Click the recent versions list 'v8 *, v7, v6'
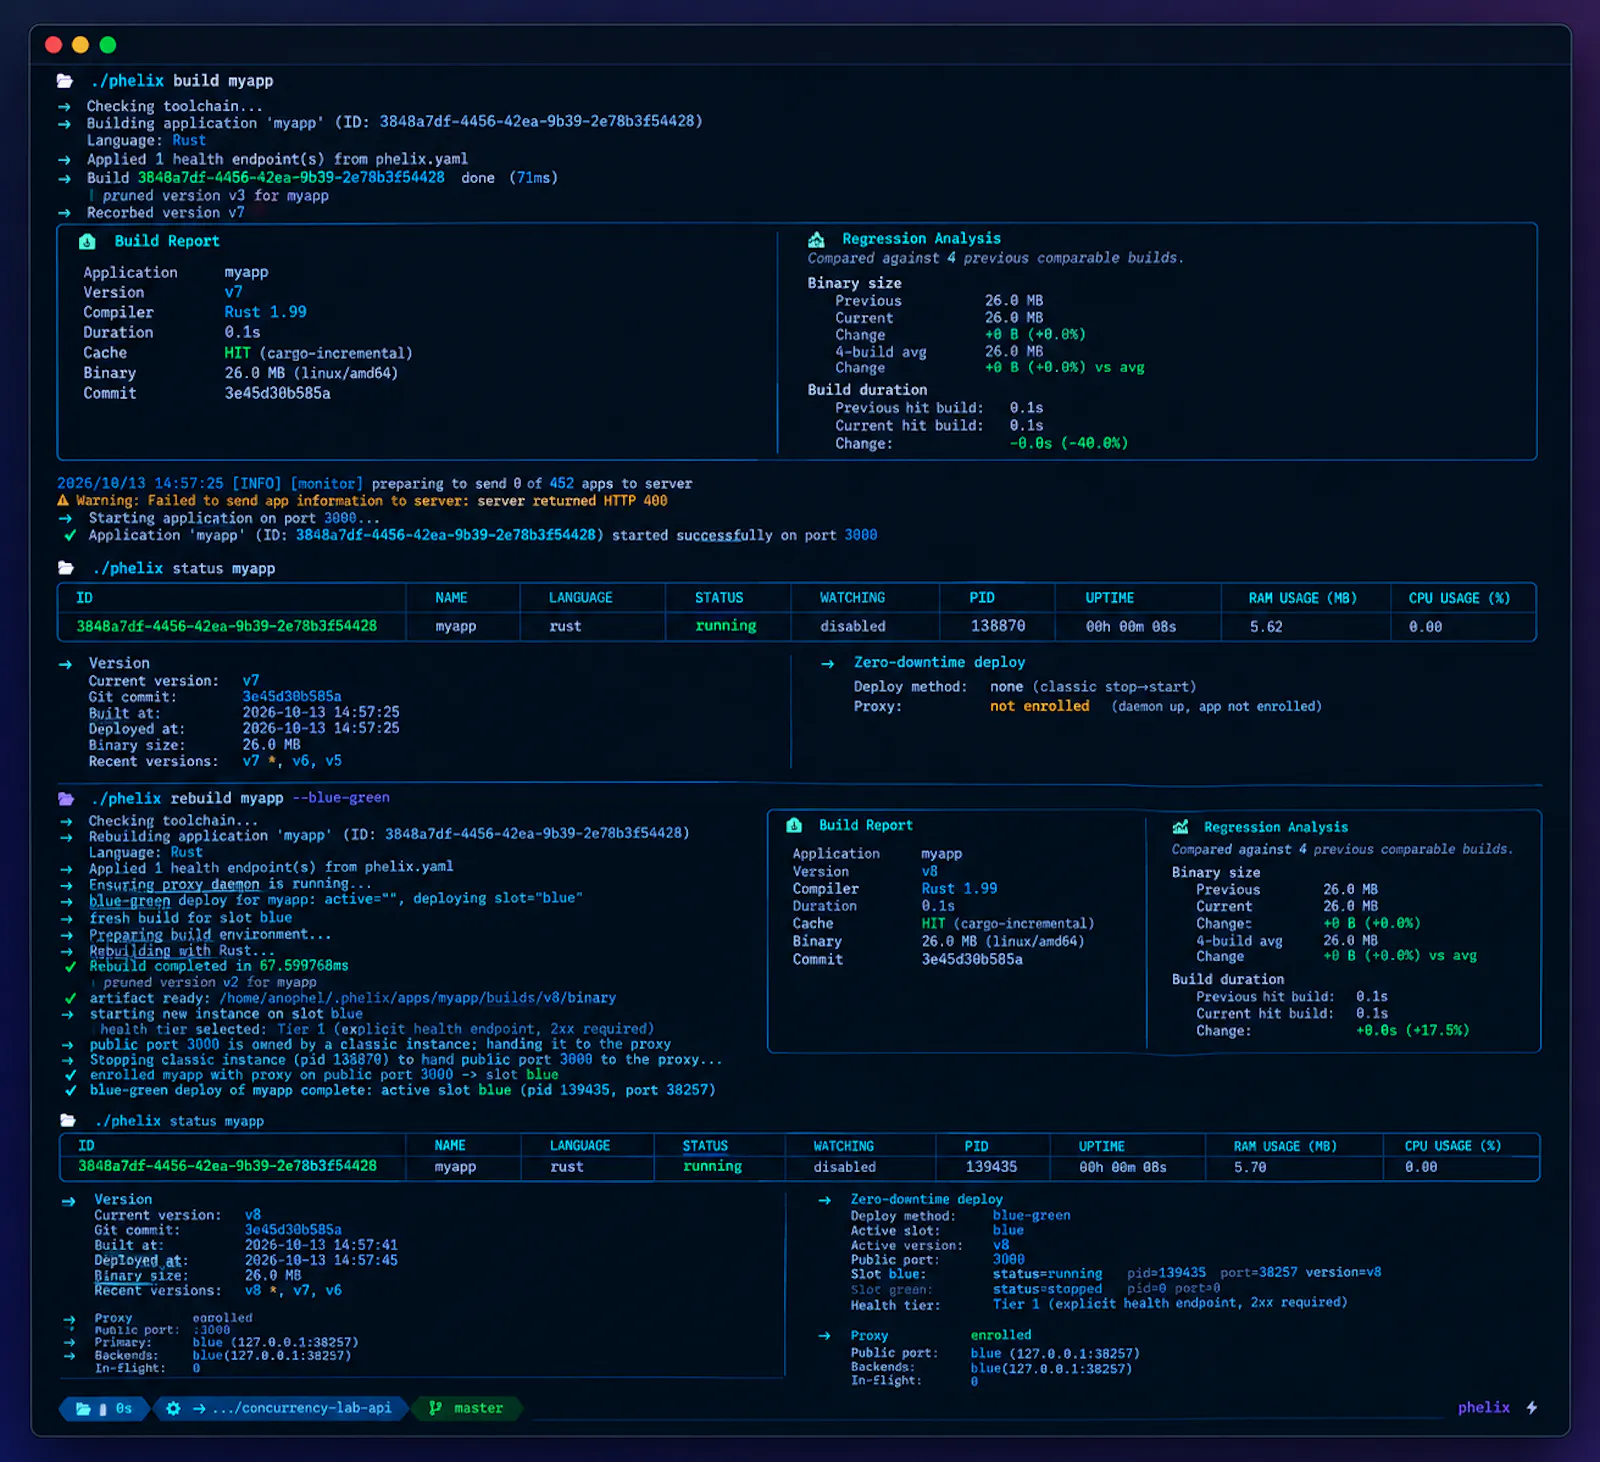Viewport: 1600px width, 1462px height. click(293, 1290)
